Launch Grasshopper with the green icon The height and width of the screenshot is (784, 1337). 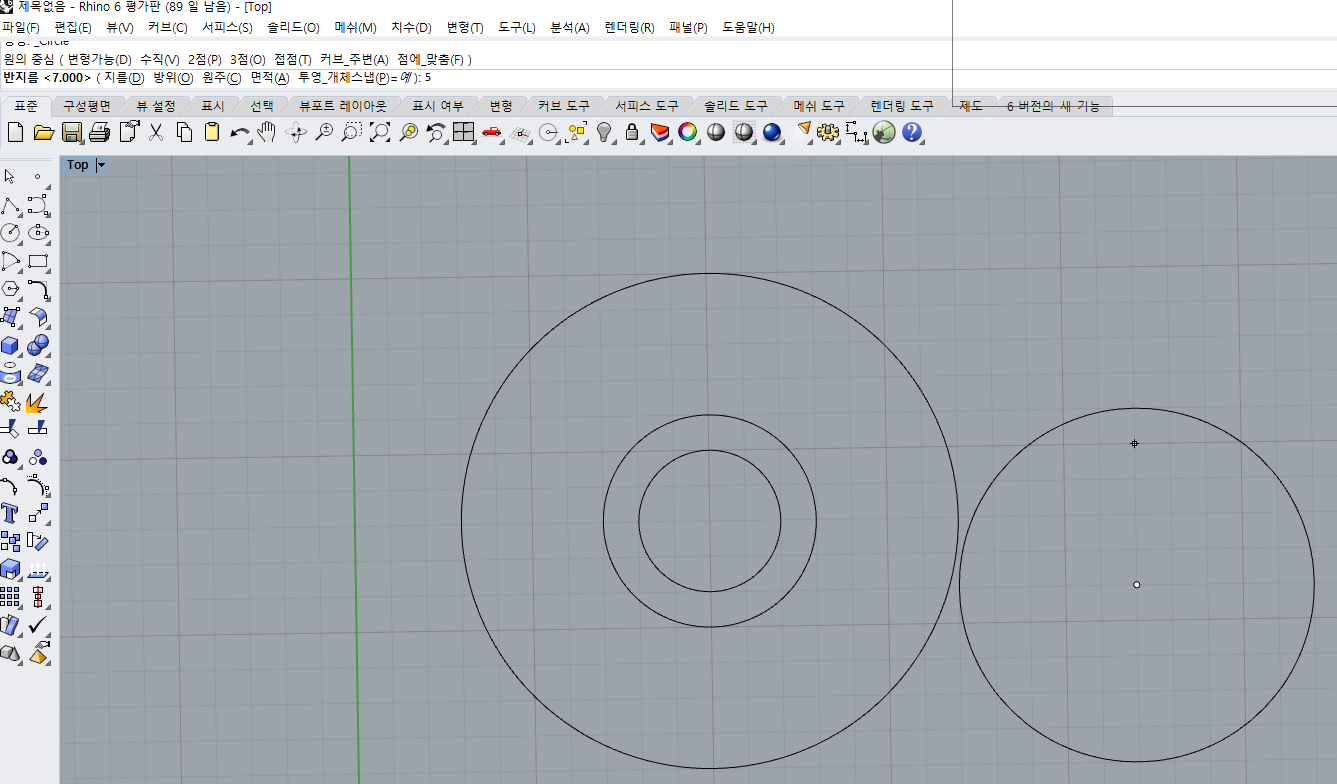(x=883, y=132)
